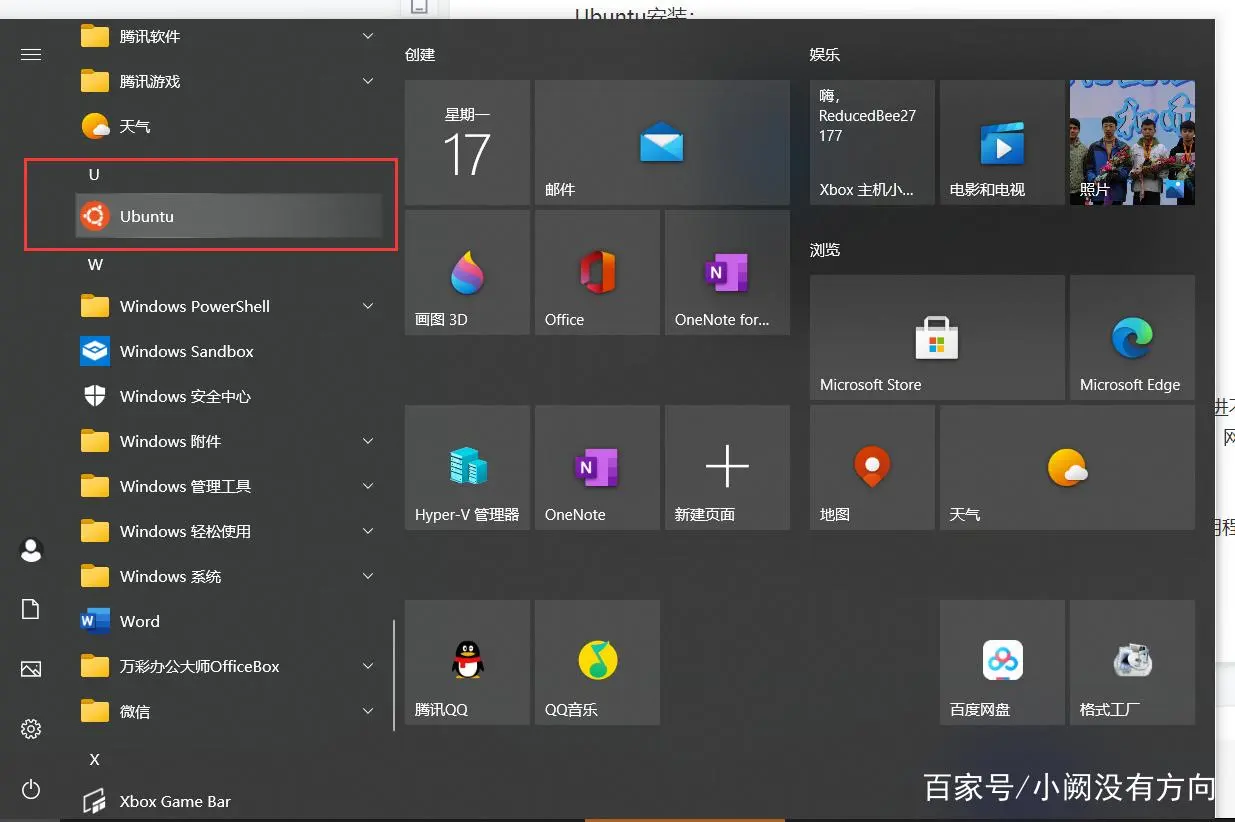Click the 新建页面 plus tile
Screen dimensions: 1235x822
[x=727, y=467]
